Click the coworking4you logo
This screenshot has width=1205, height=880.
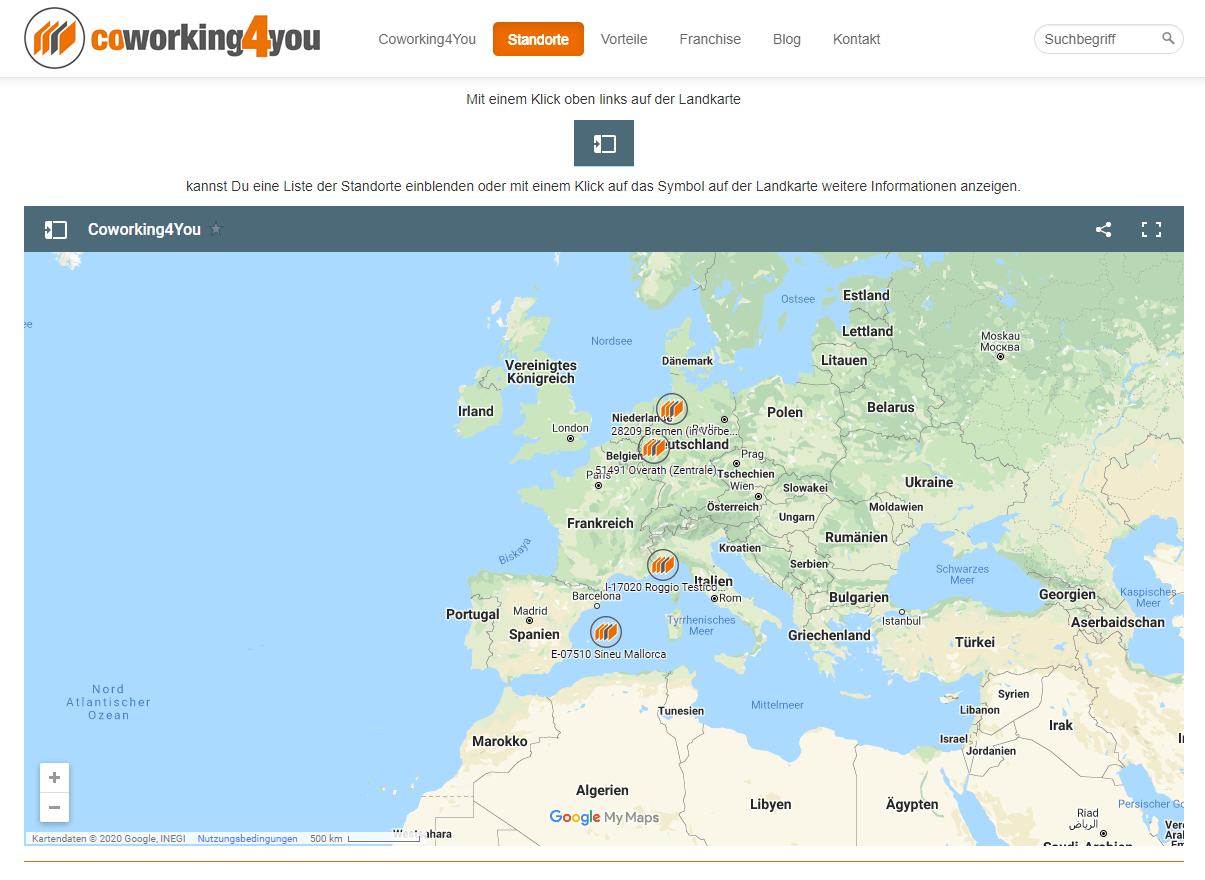pos(172,39)
